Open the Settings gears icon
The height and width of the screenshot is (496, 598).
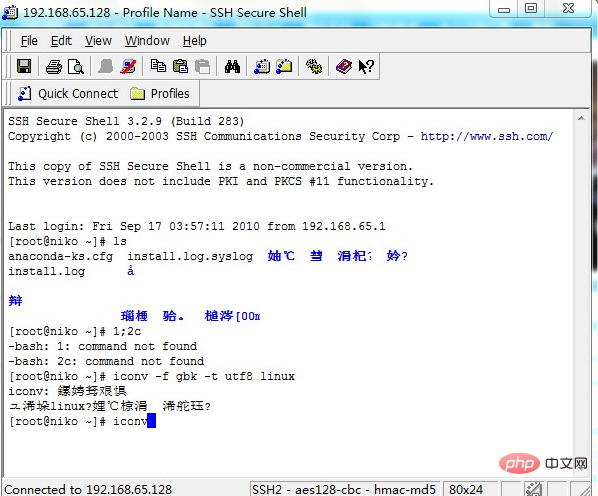click(314, 67)
